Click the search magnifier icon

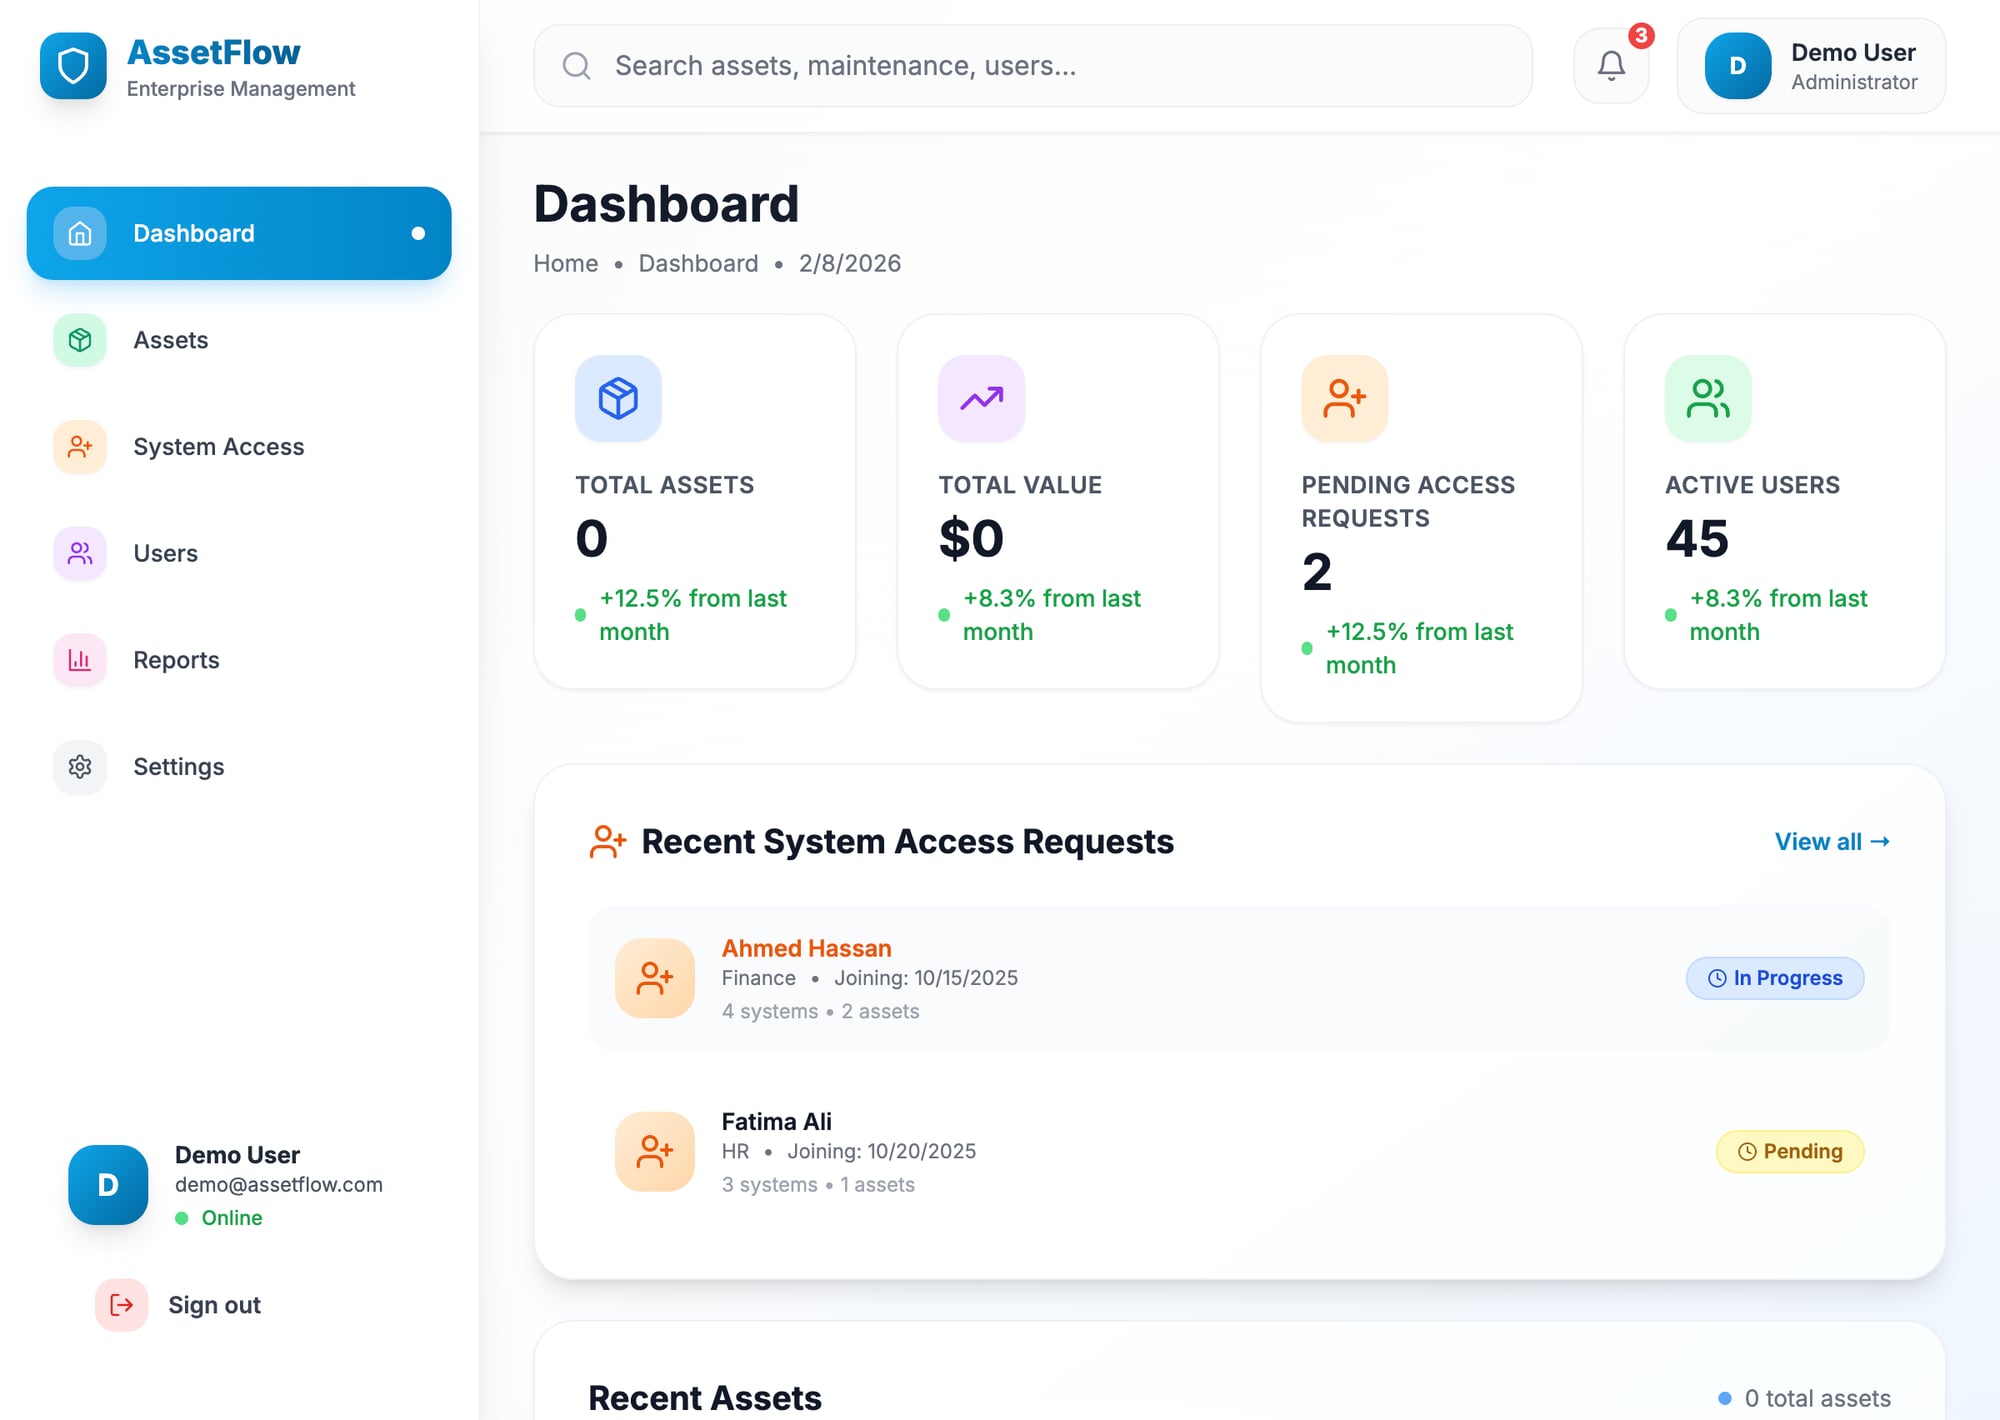point(576,65)
